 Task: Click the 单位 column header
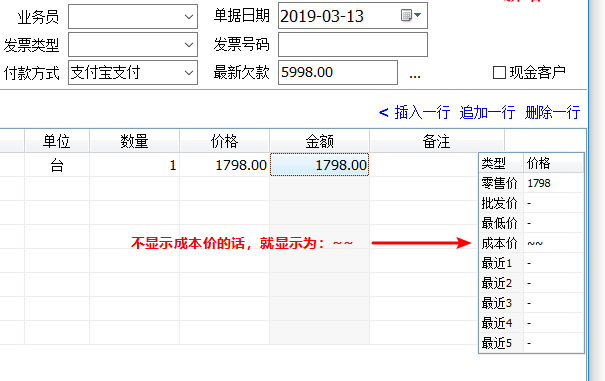pyautogui.click(x=57, y=141)
